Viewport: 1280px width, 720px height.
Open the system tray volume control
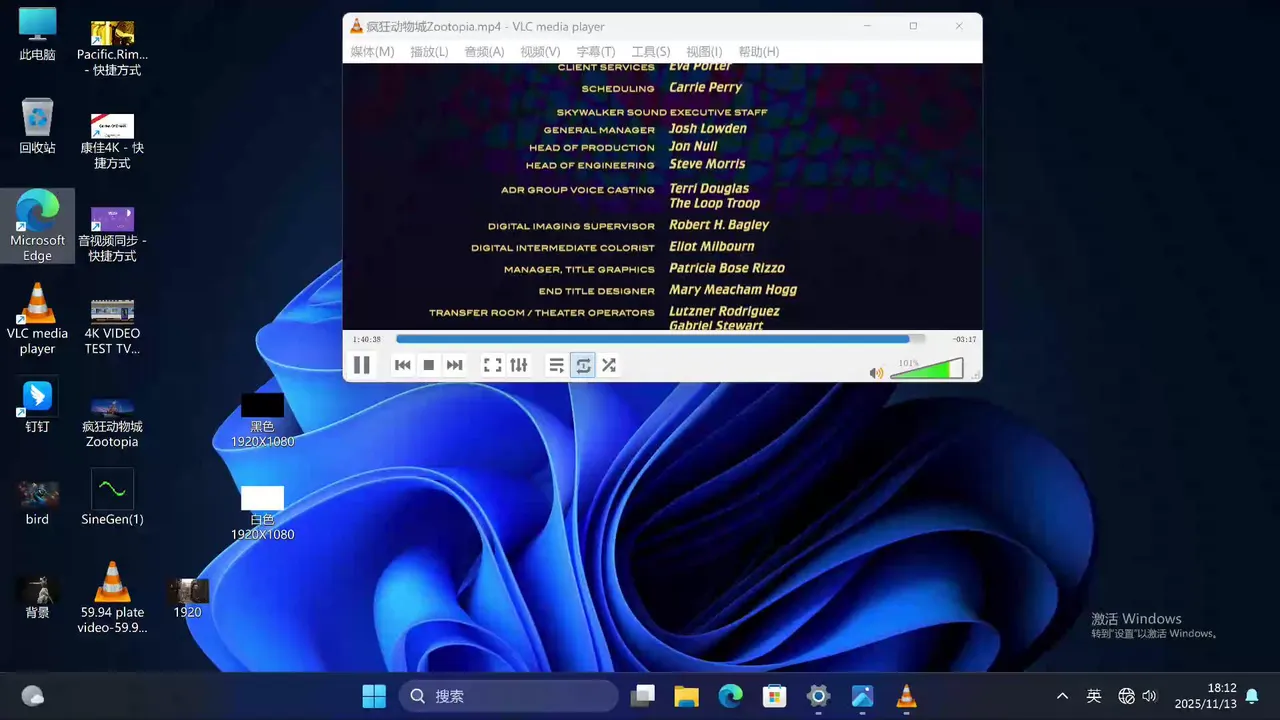1149,696
